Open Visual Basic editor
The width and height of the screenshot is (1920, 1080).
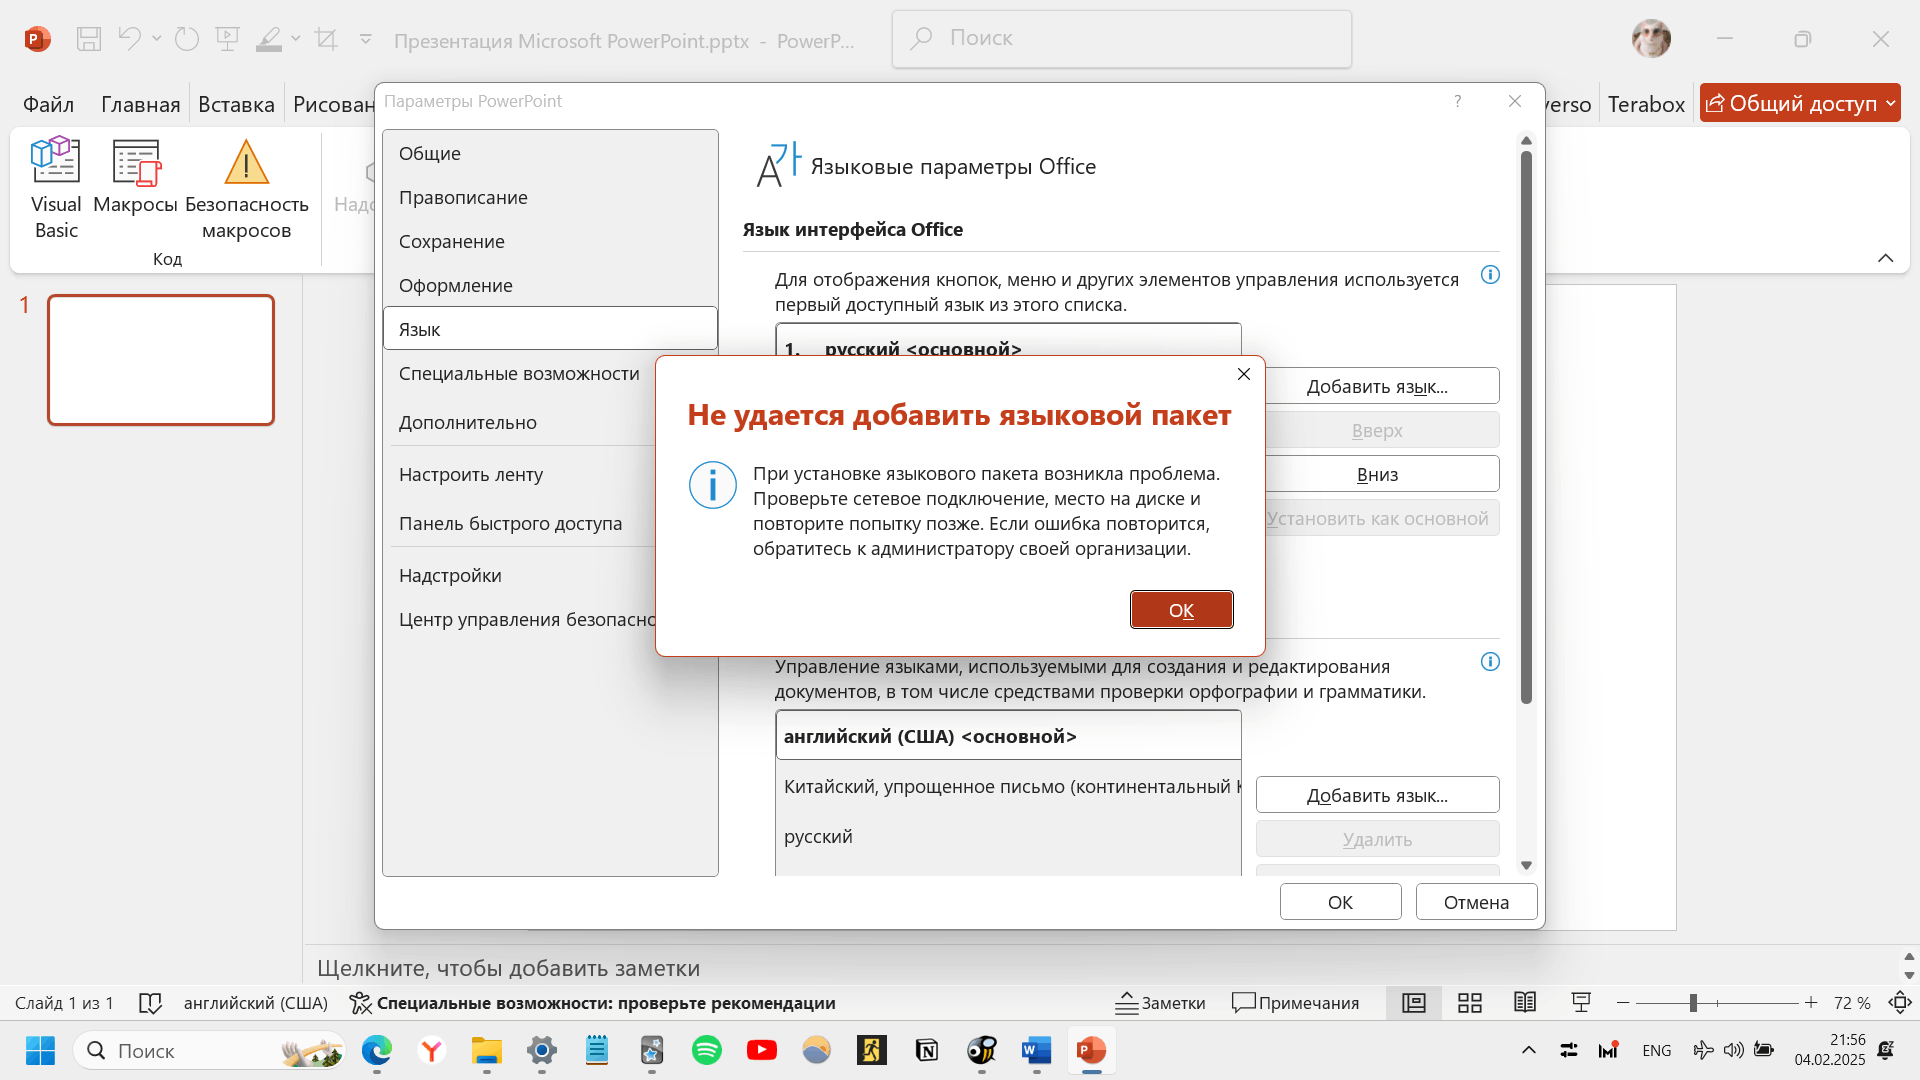pos(56,188)
